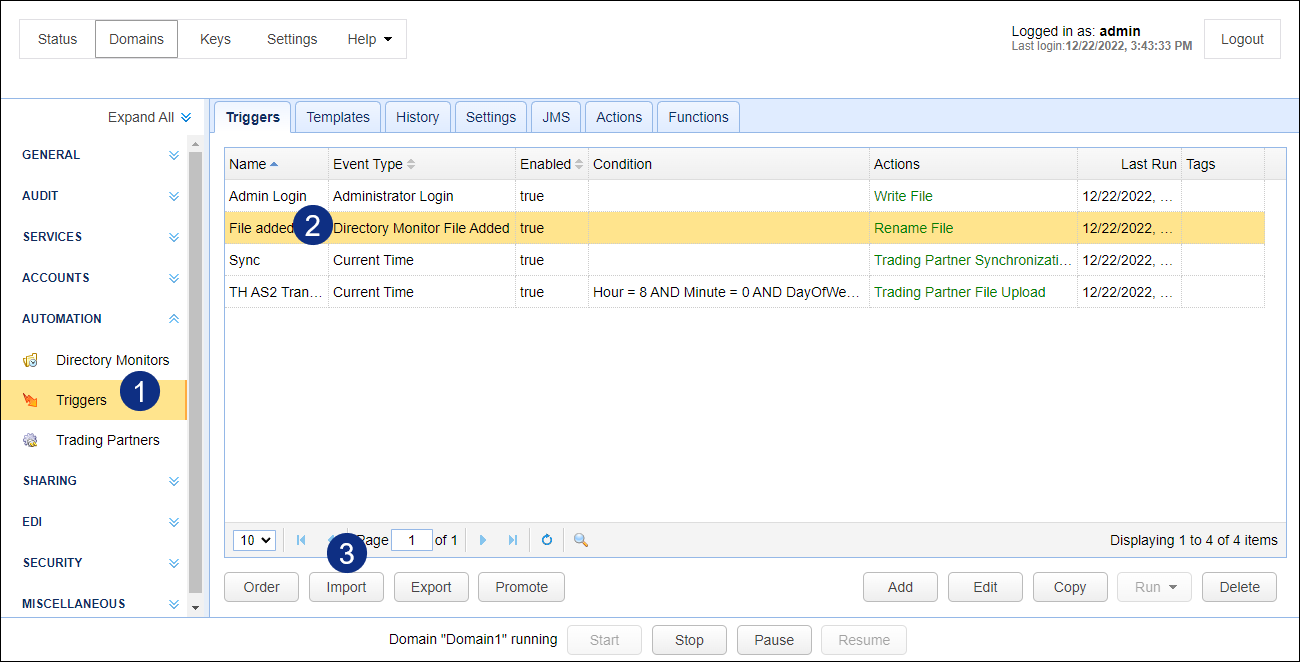Click the Logout button
The height and width of the screenshot is (662, 1300).
tap(1242, 39)
